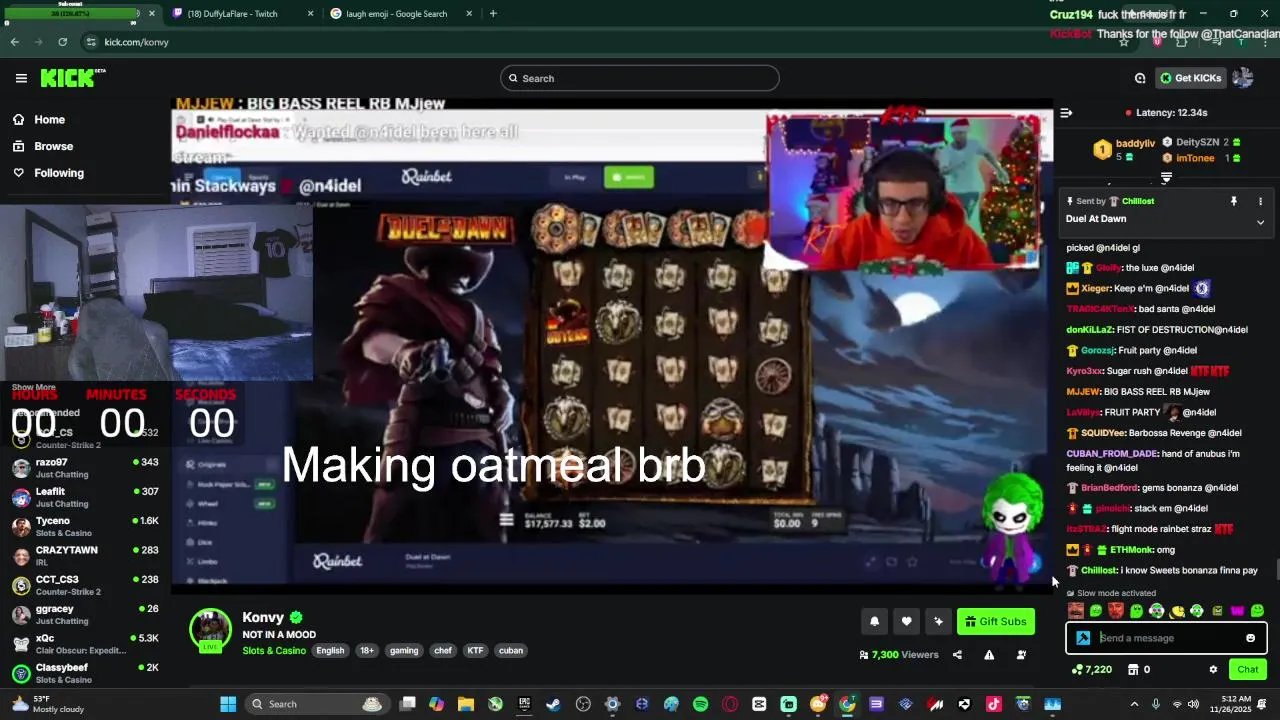The height and width of the screenshot is (720, 1280).
Task: Open Steam from the taskbar
Action: tap(553, 704)
